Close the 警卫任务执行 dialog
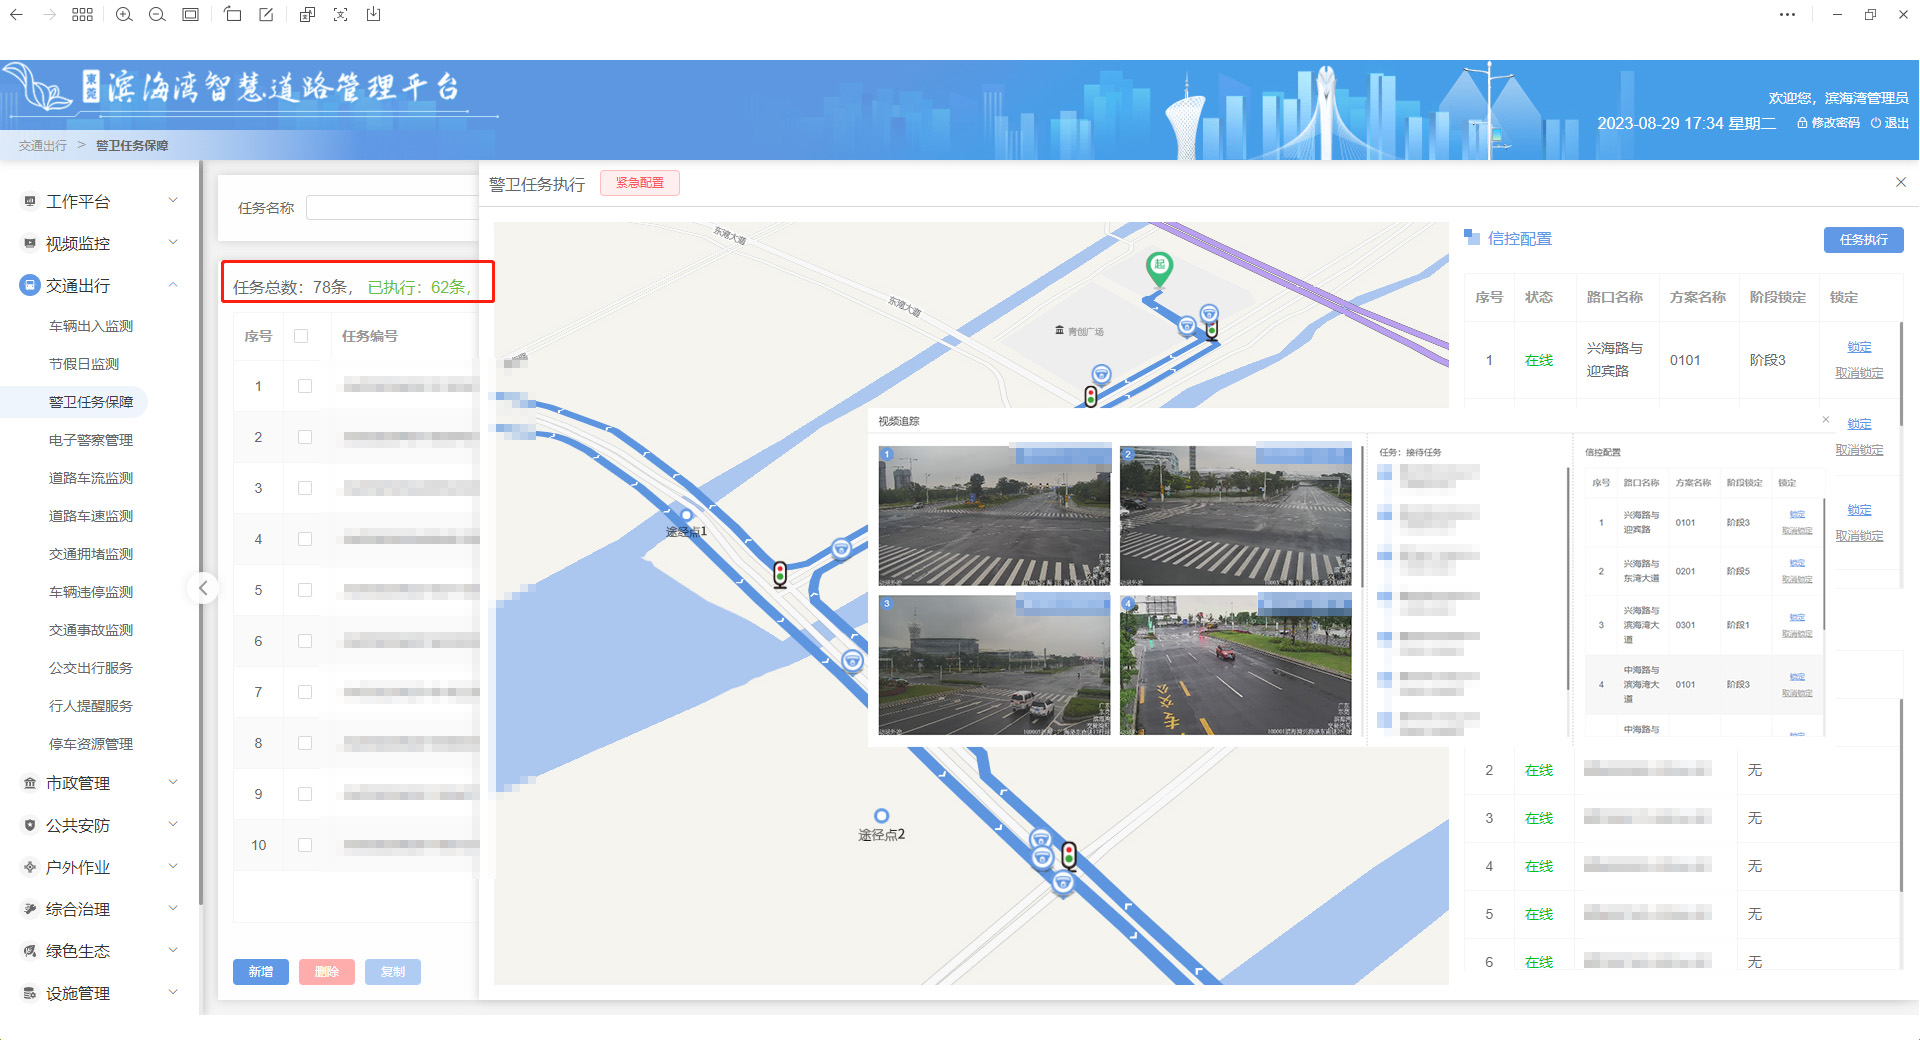The height and width of the screenshot is (1040, 1920). [x=1901, y=182]
